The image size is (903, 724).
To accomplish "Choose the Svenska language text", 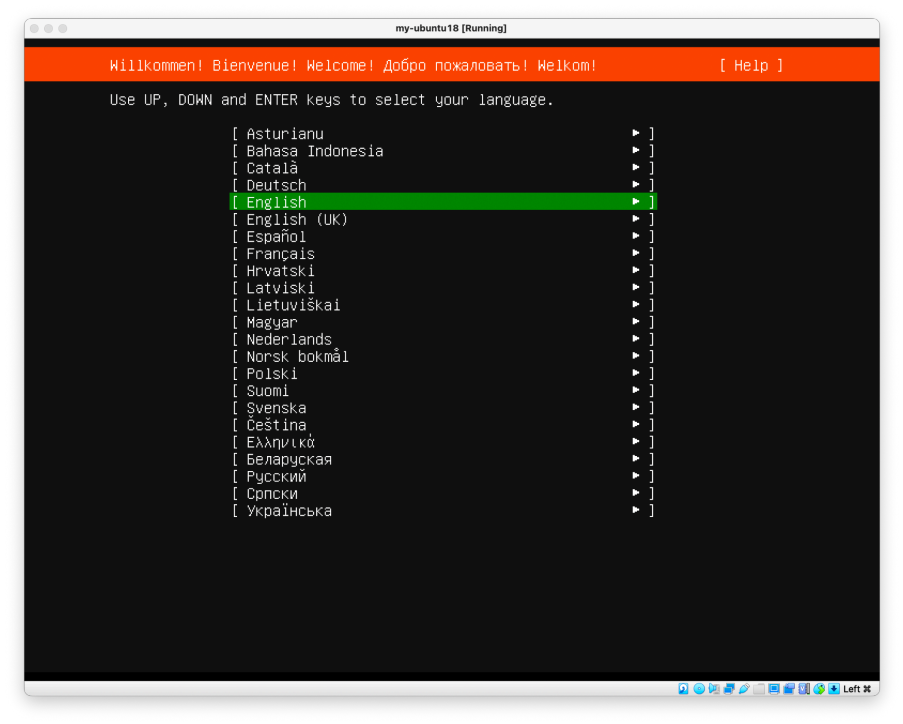I will click(276, 408).
